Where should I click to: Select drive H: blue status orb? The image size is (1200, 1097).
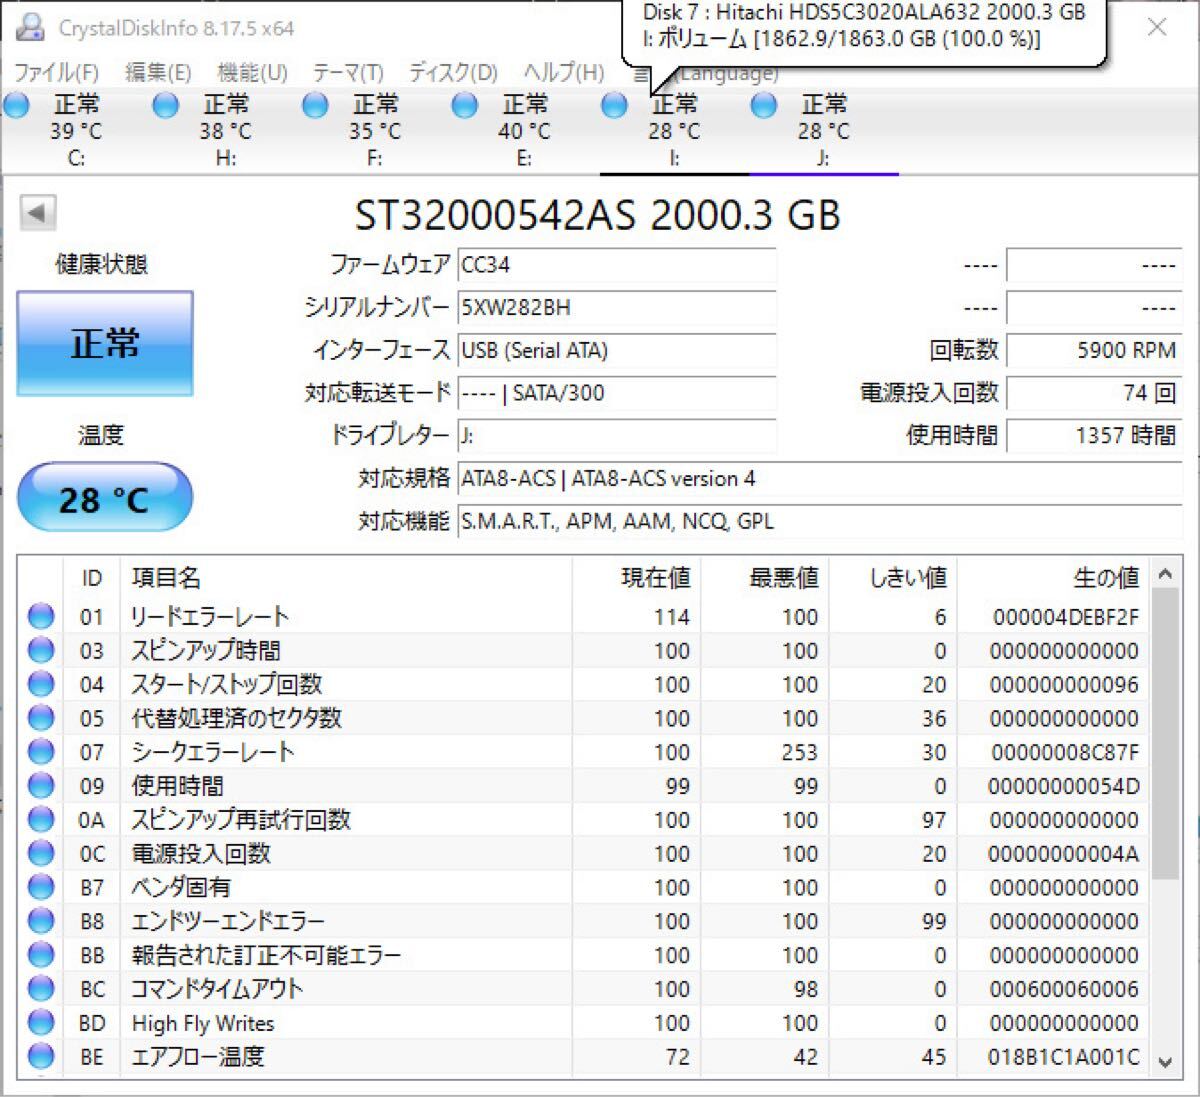166,105
